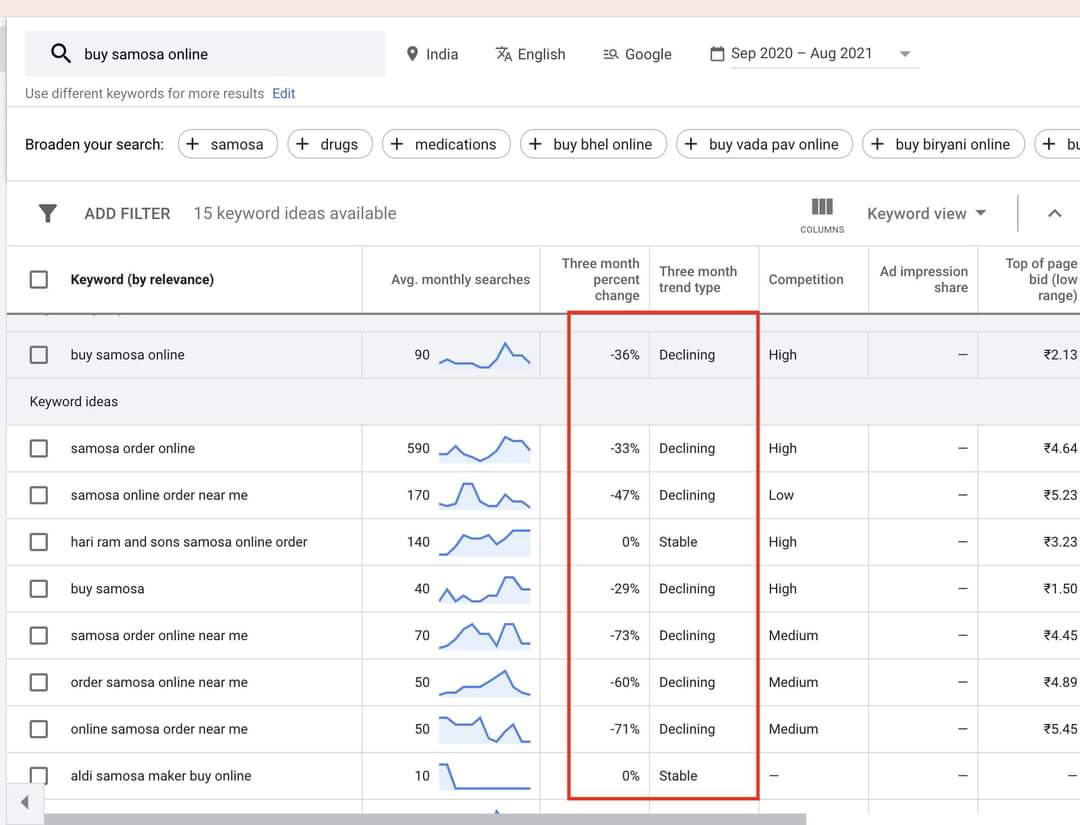
Task: Check the buy samosa row checkbox
Action: tap(39, 589)
